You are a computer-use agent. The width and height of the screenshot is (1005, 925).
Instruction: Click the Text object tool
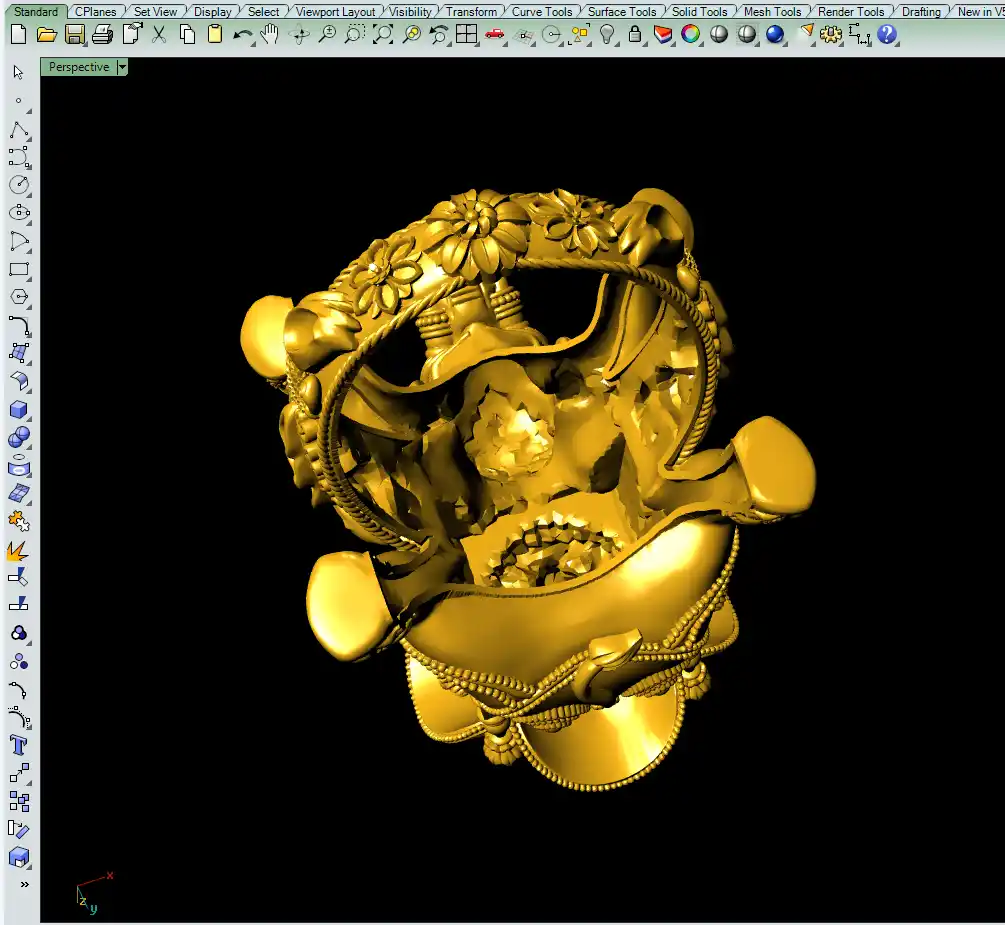click(x=19, y=745)
